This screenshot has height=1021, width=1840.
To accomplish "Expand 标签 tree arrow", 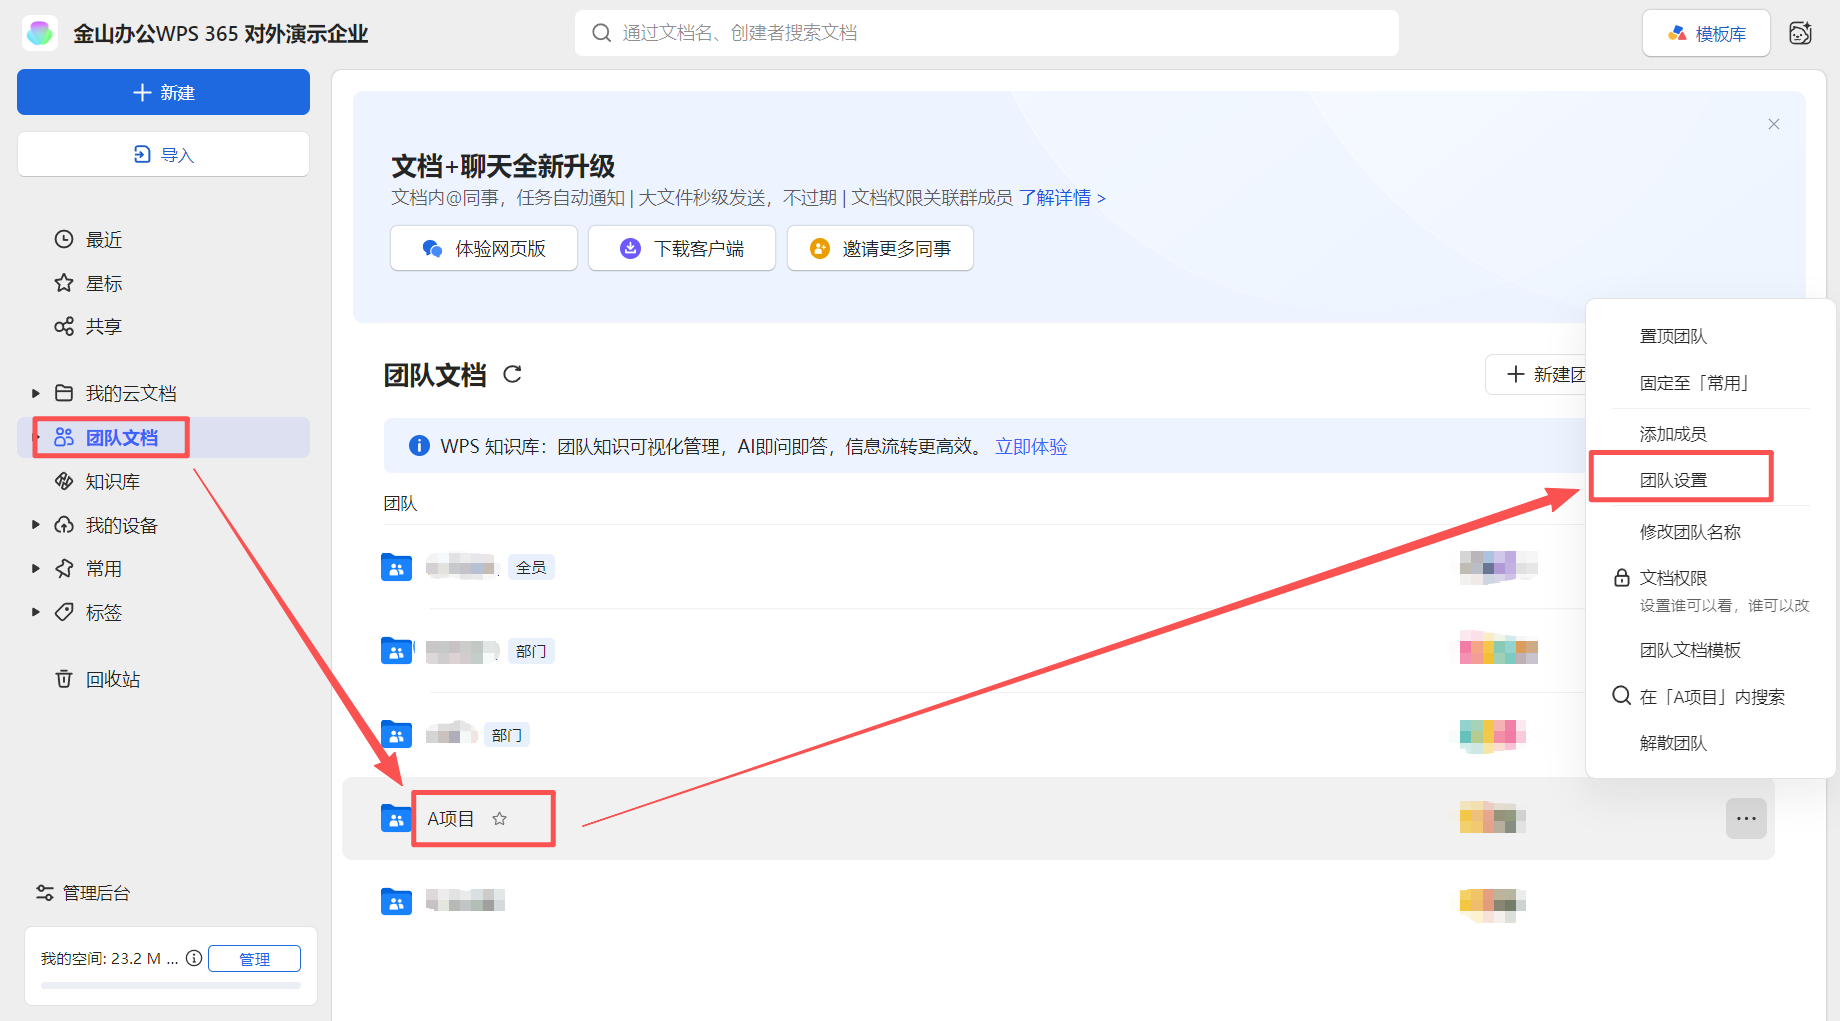I will (36, 612).
